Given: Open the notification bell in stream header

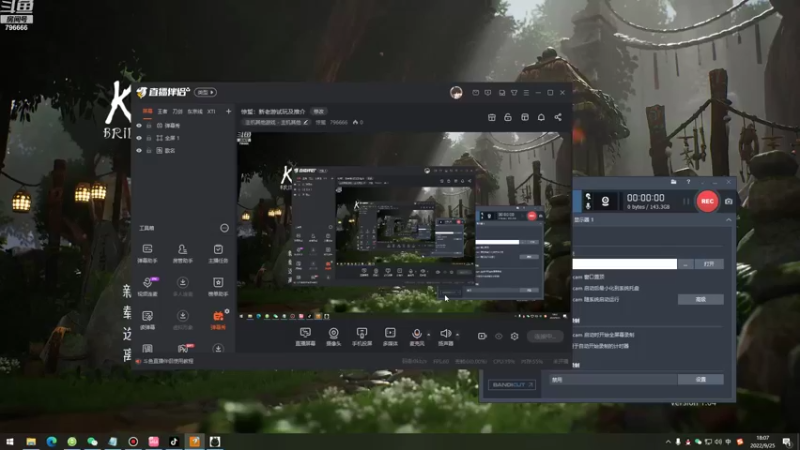Looking at the screenshot, I should click(541, 117).
